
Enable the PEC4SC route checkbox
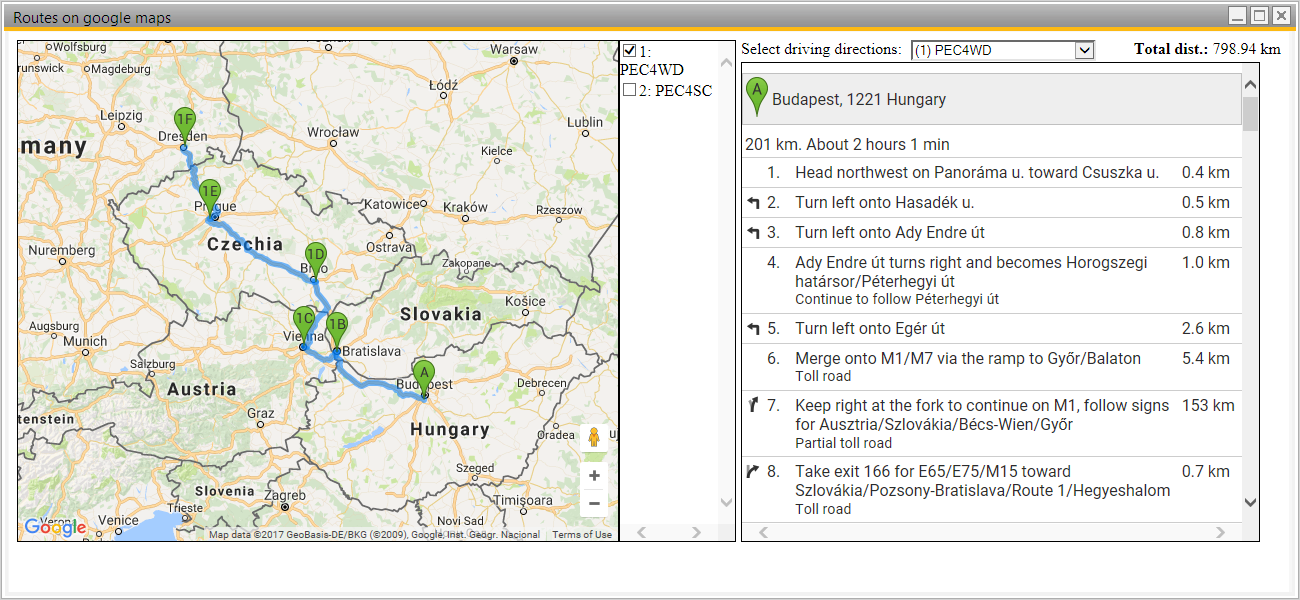[629, 90]
